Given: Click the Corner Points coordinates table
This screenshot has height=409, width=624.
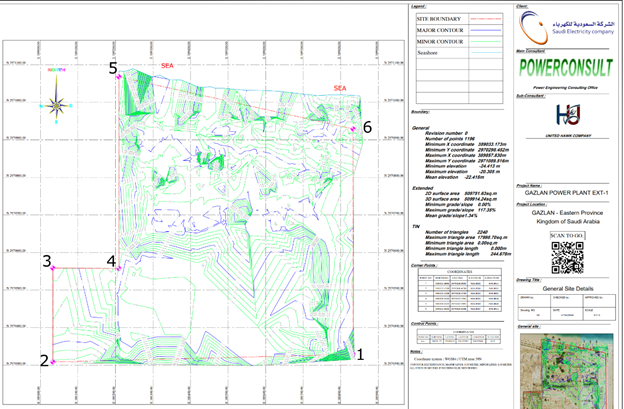Looking at the screenshot, I should pos(460,290).
